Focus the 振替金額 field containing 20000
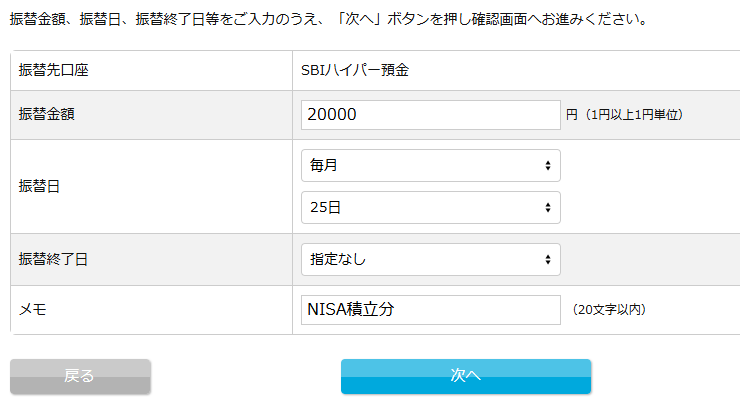The height and width of the screenshot is (401, 740). (x=430, y=115)
